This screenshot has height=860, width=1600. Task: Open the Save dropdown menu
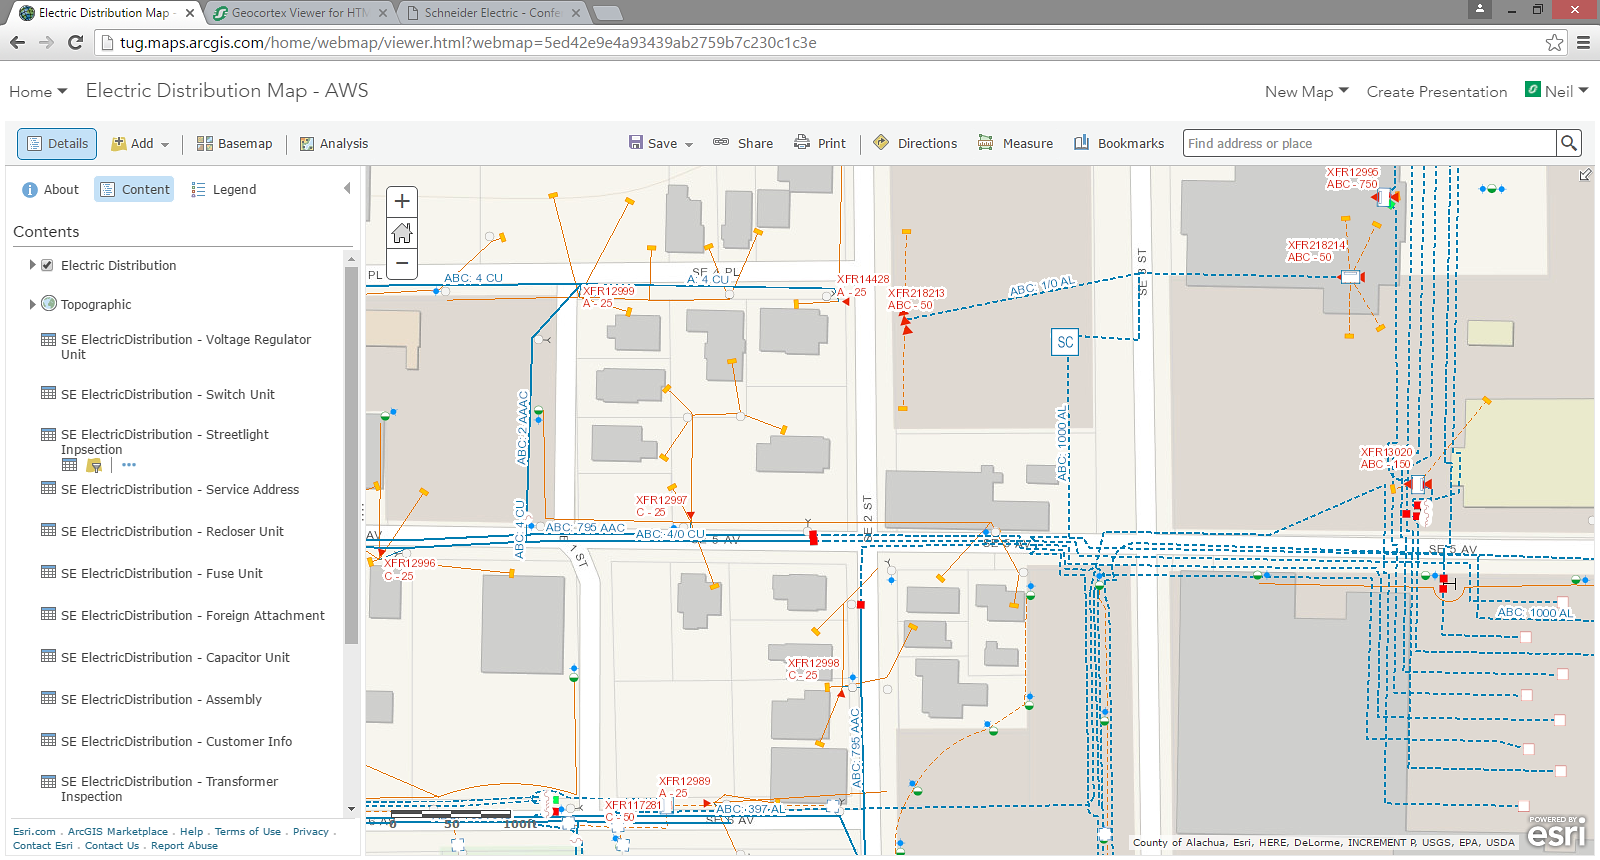click(661, 144)
